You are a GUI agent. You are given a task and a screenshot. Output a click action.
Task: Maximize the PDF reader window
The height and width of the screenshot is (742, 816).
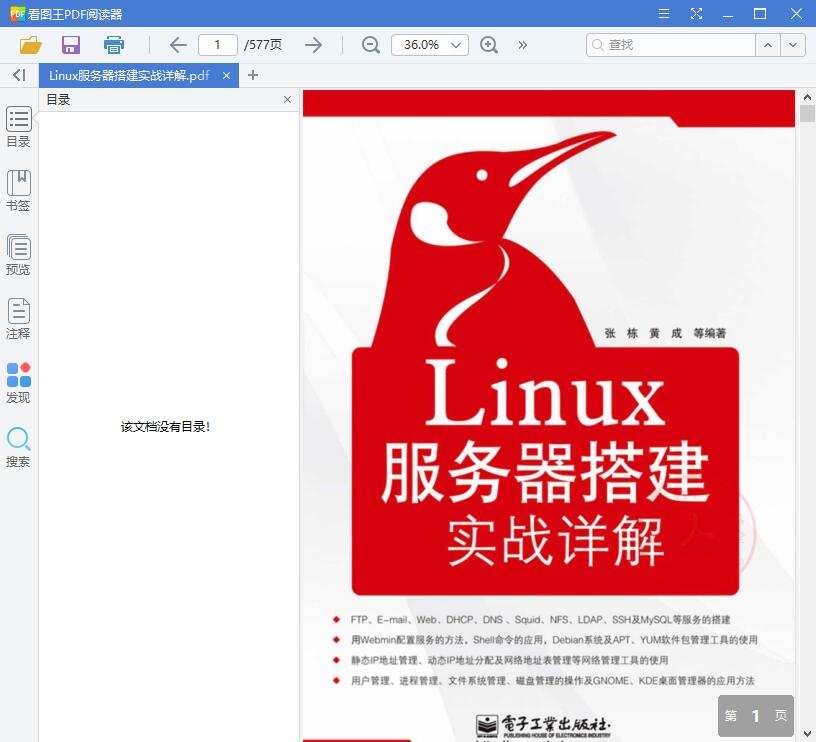click(x=760, y=14)
